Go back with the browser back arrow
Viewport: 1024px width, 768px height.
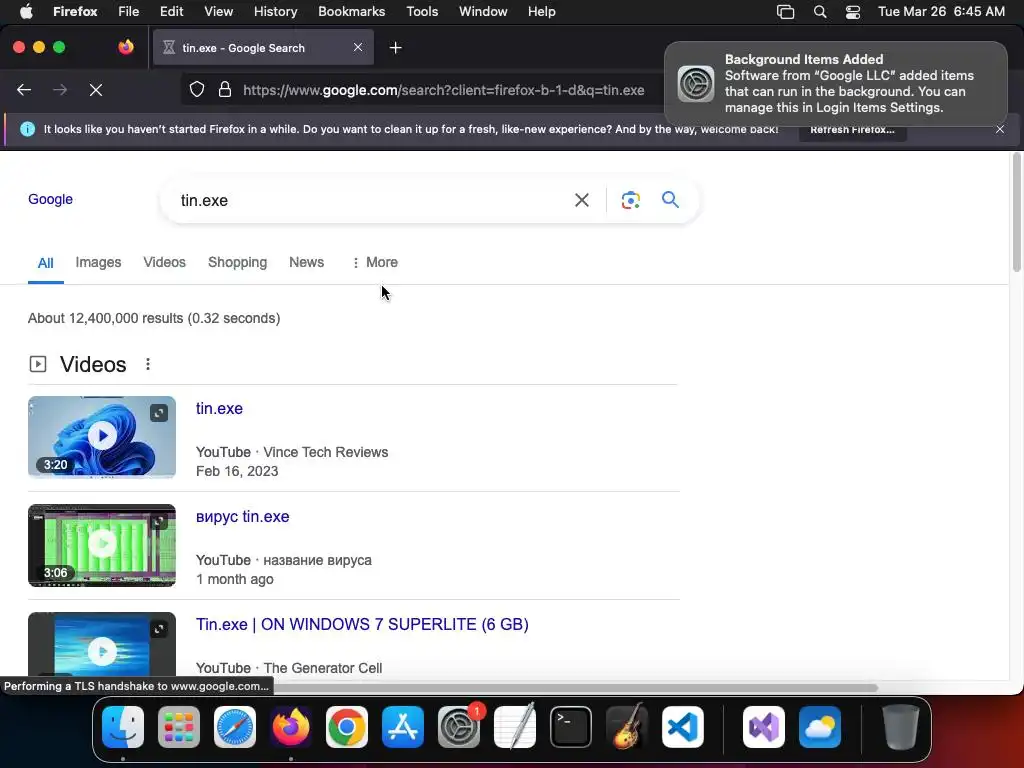coord(24,90)
